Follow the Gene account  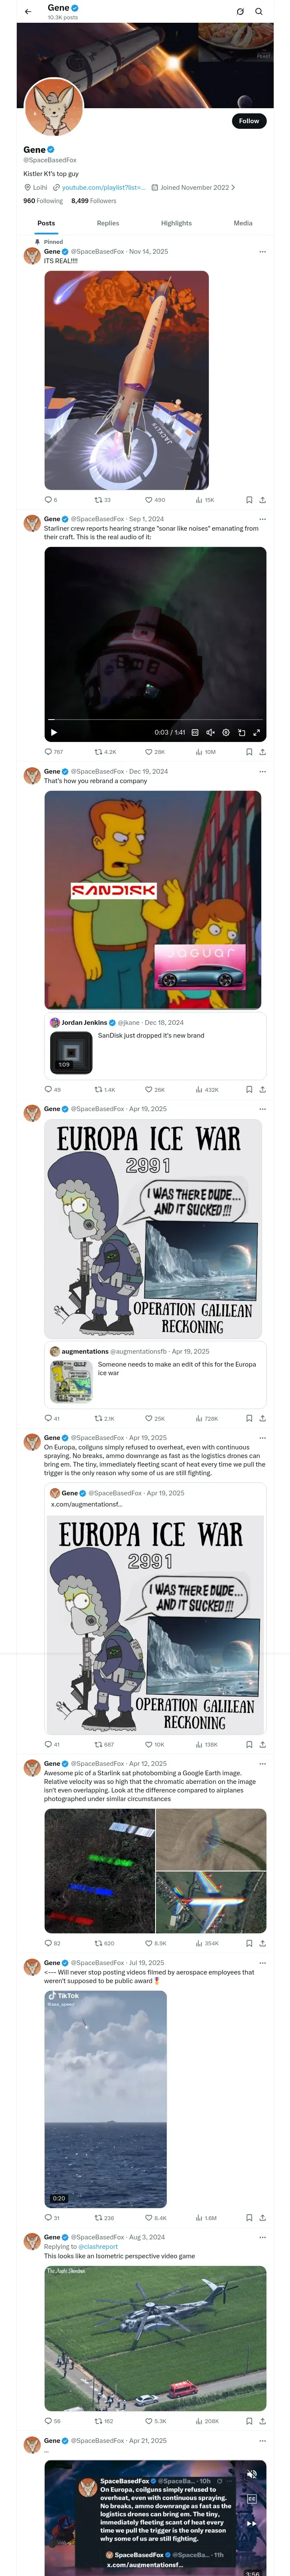[x=249, y=121]
